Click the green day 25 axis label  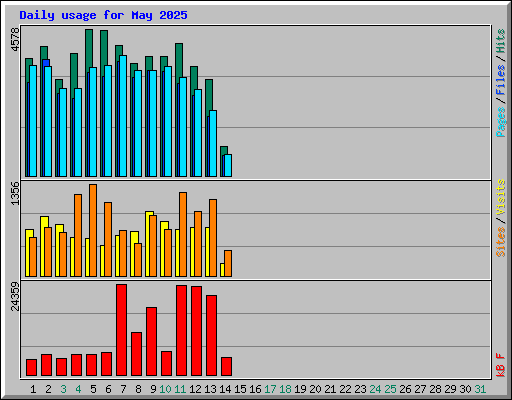390,389
